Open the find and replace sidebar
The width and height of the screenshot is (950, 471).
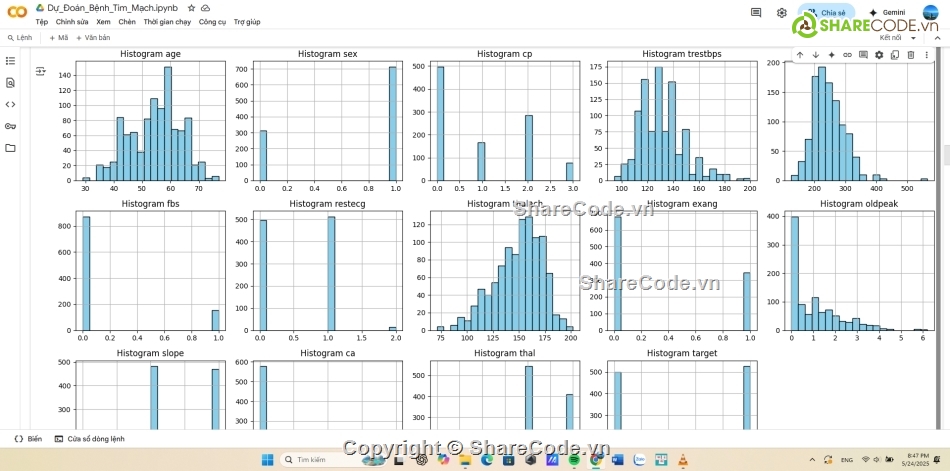click(10, 82)
